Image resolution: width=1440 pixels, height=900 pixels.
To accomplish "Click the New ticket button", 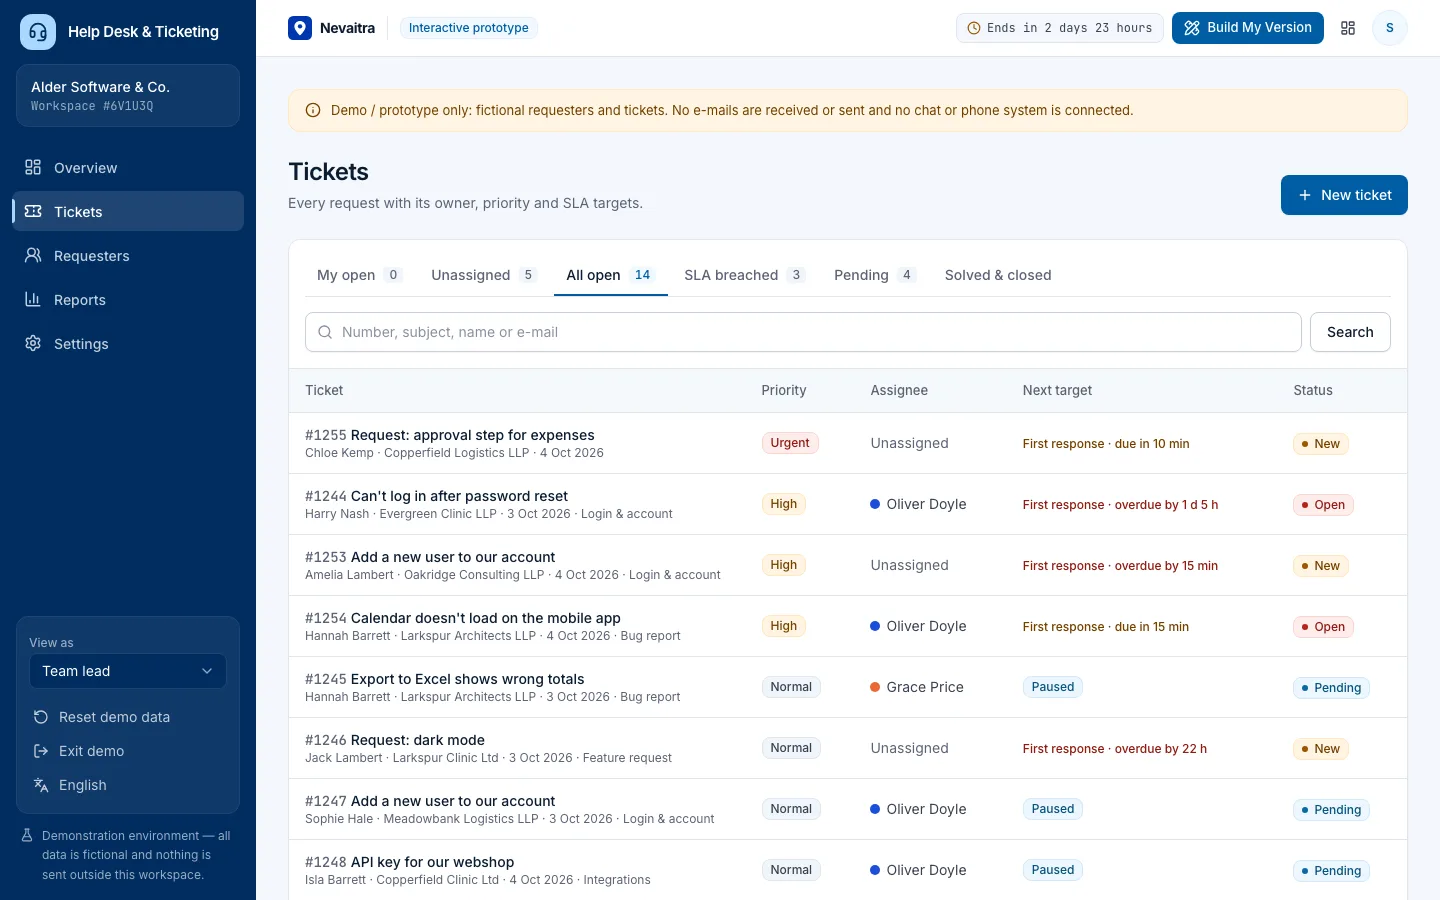I will tap(1344, 195).
